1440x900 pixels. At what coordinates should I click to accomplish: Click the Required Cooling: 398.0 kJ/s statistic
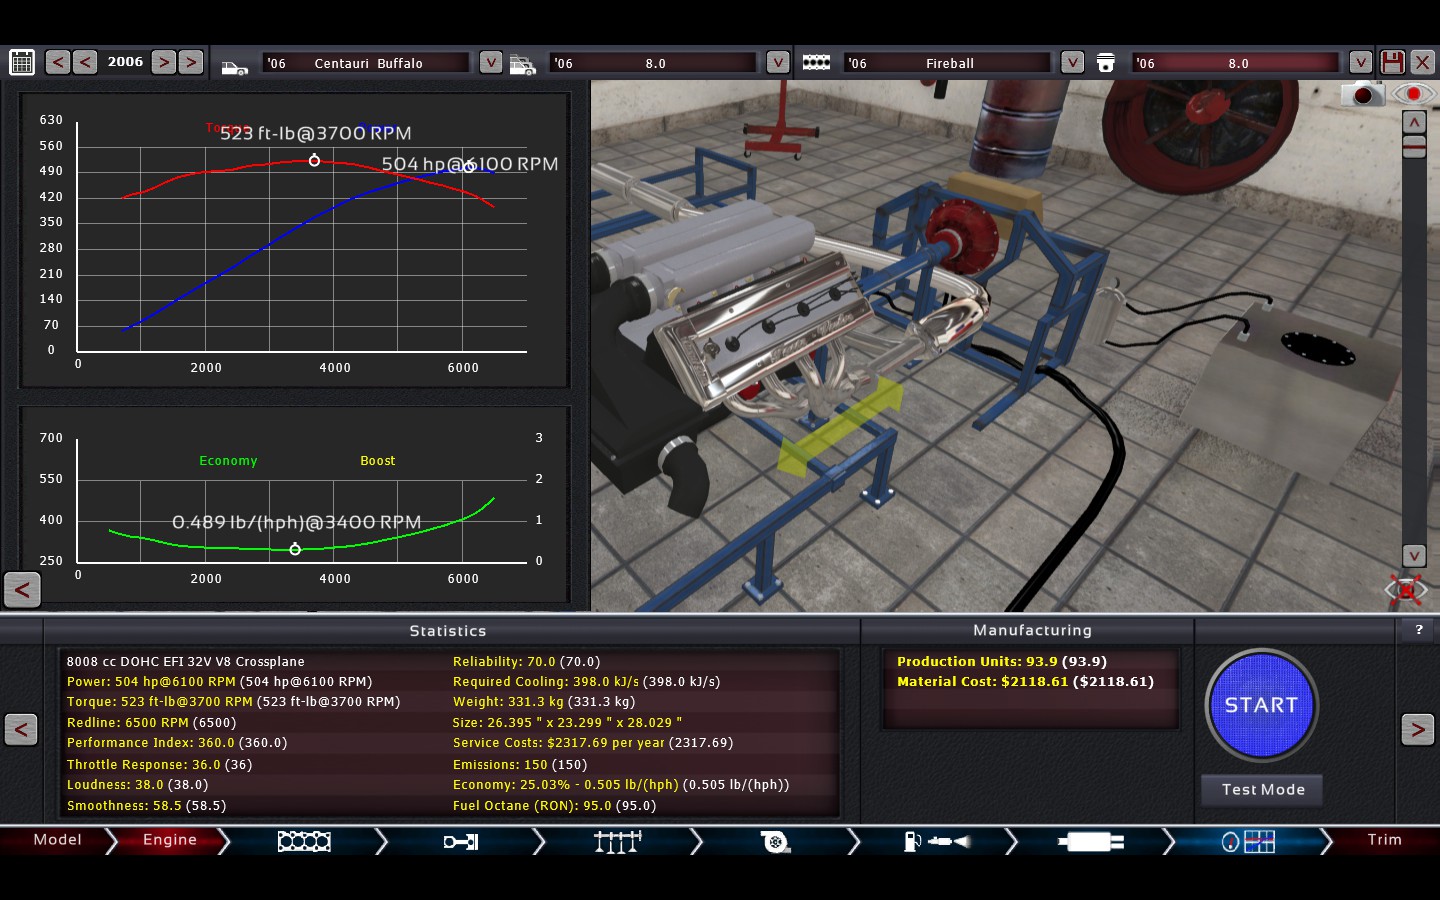586,682
